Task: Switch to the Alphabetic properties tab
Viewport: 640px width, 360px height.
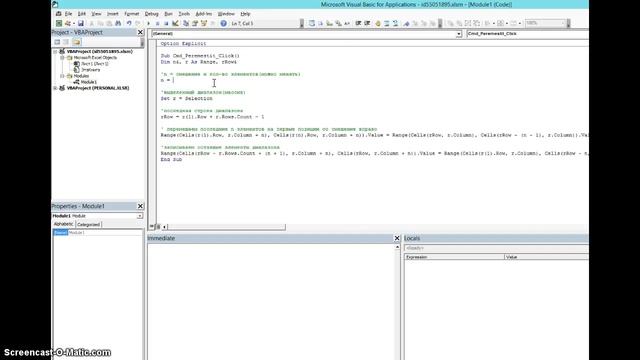Action: click(x=63, y=224)
